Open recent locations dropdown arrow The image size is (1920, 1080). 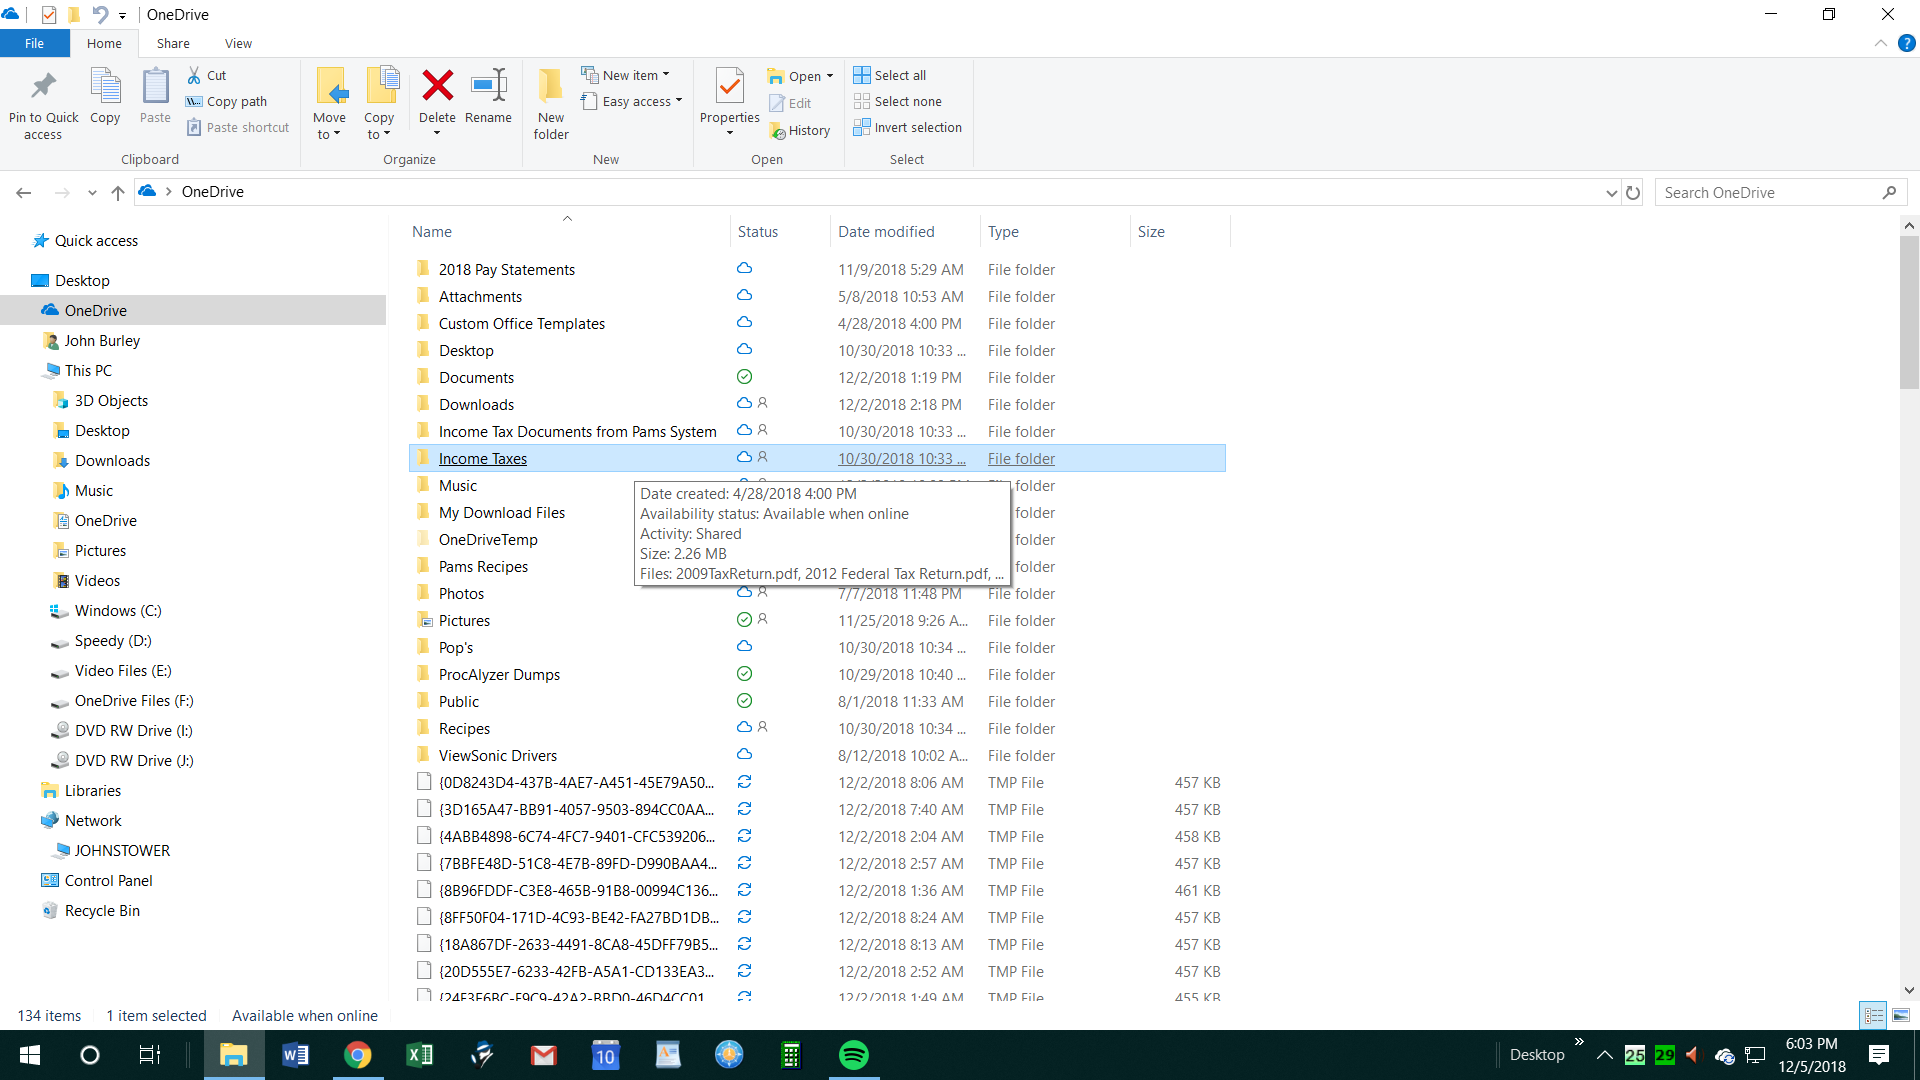coord(92,192)
